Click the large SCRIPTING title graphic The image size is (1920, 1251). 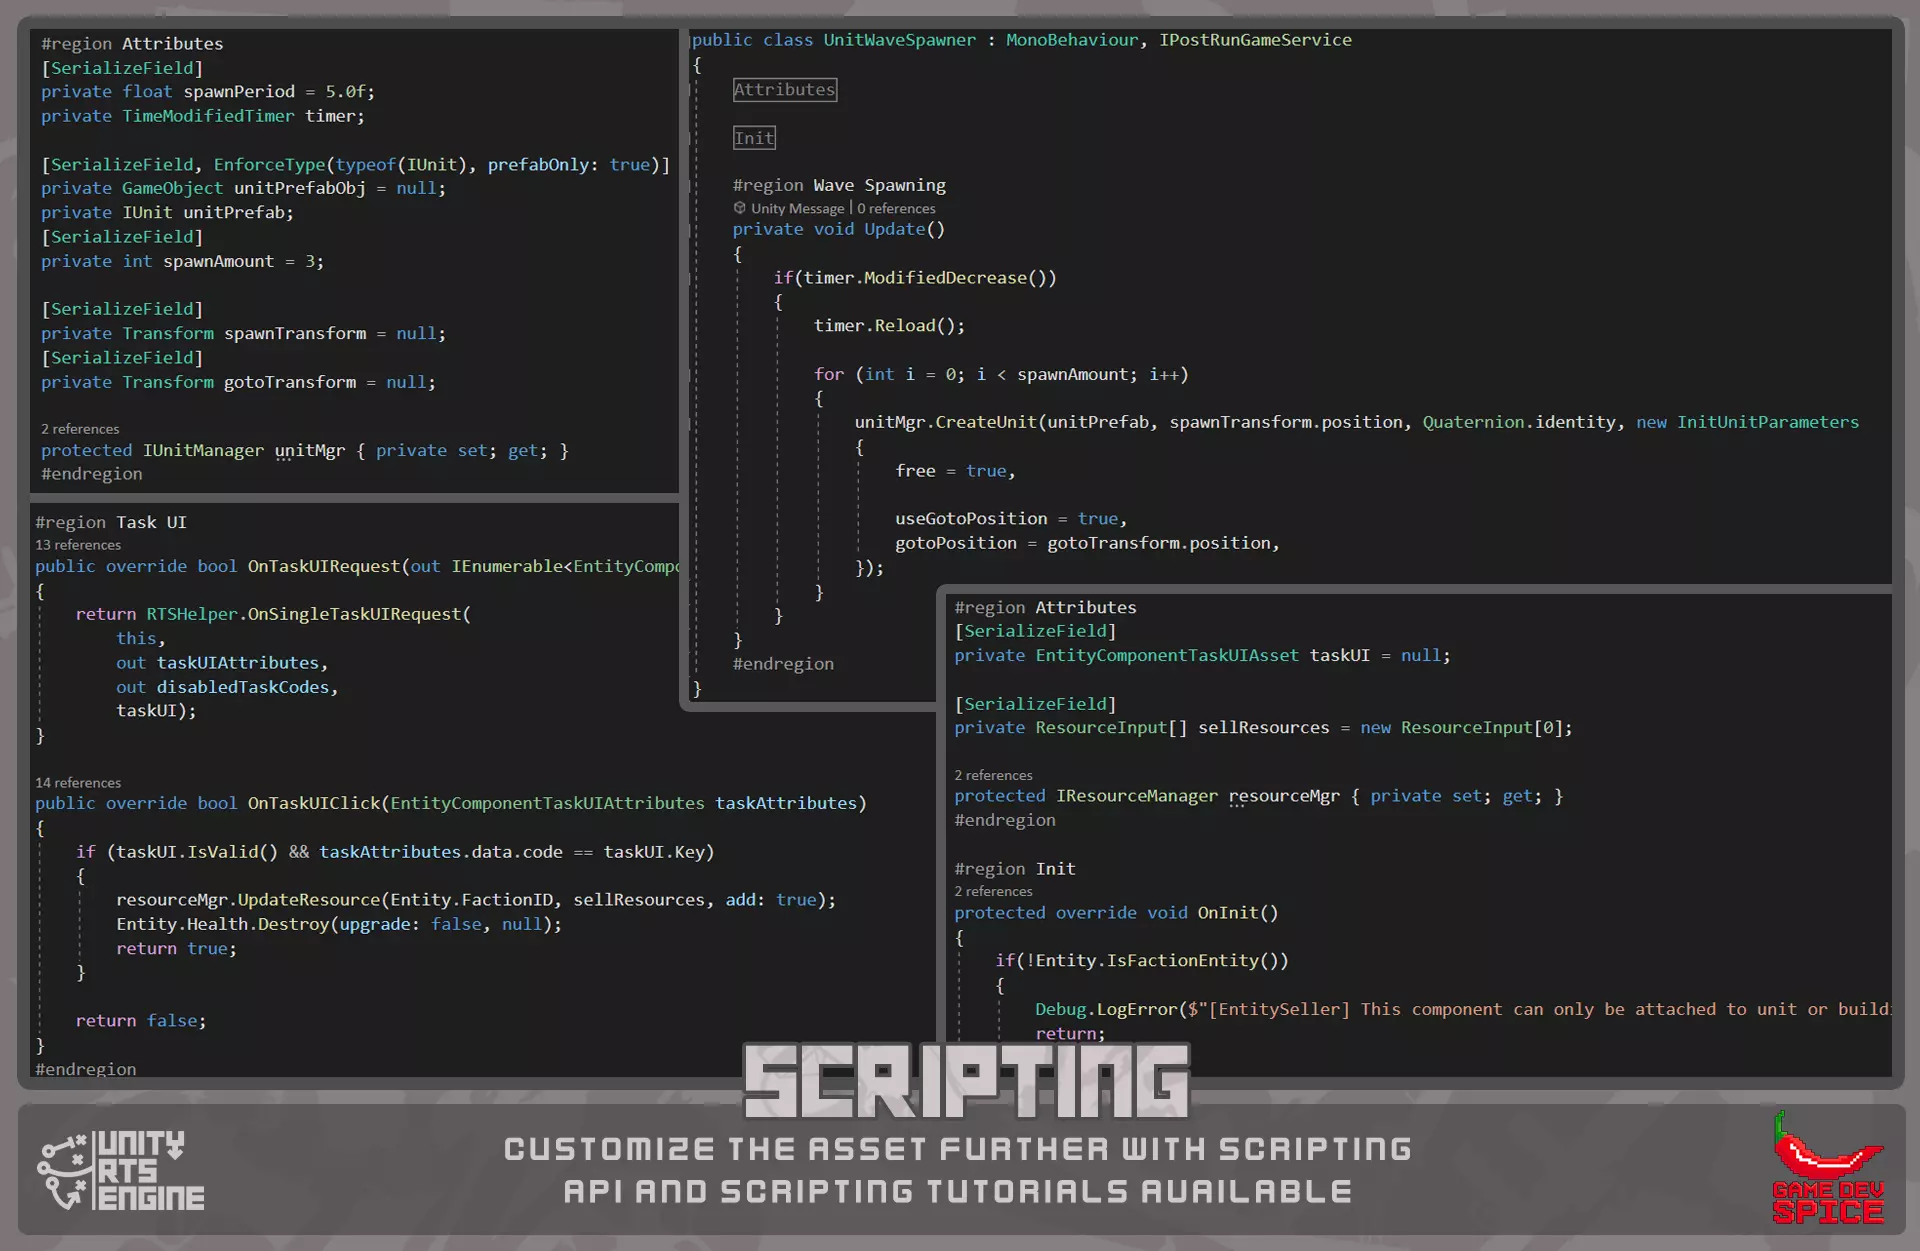(966, 1081)
